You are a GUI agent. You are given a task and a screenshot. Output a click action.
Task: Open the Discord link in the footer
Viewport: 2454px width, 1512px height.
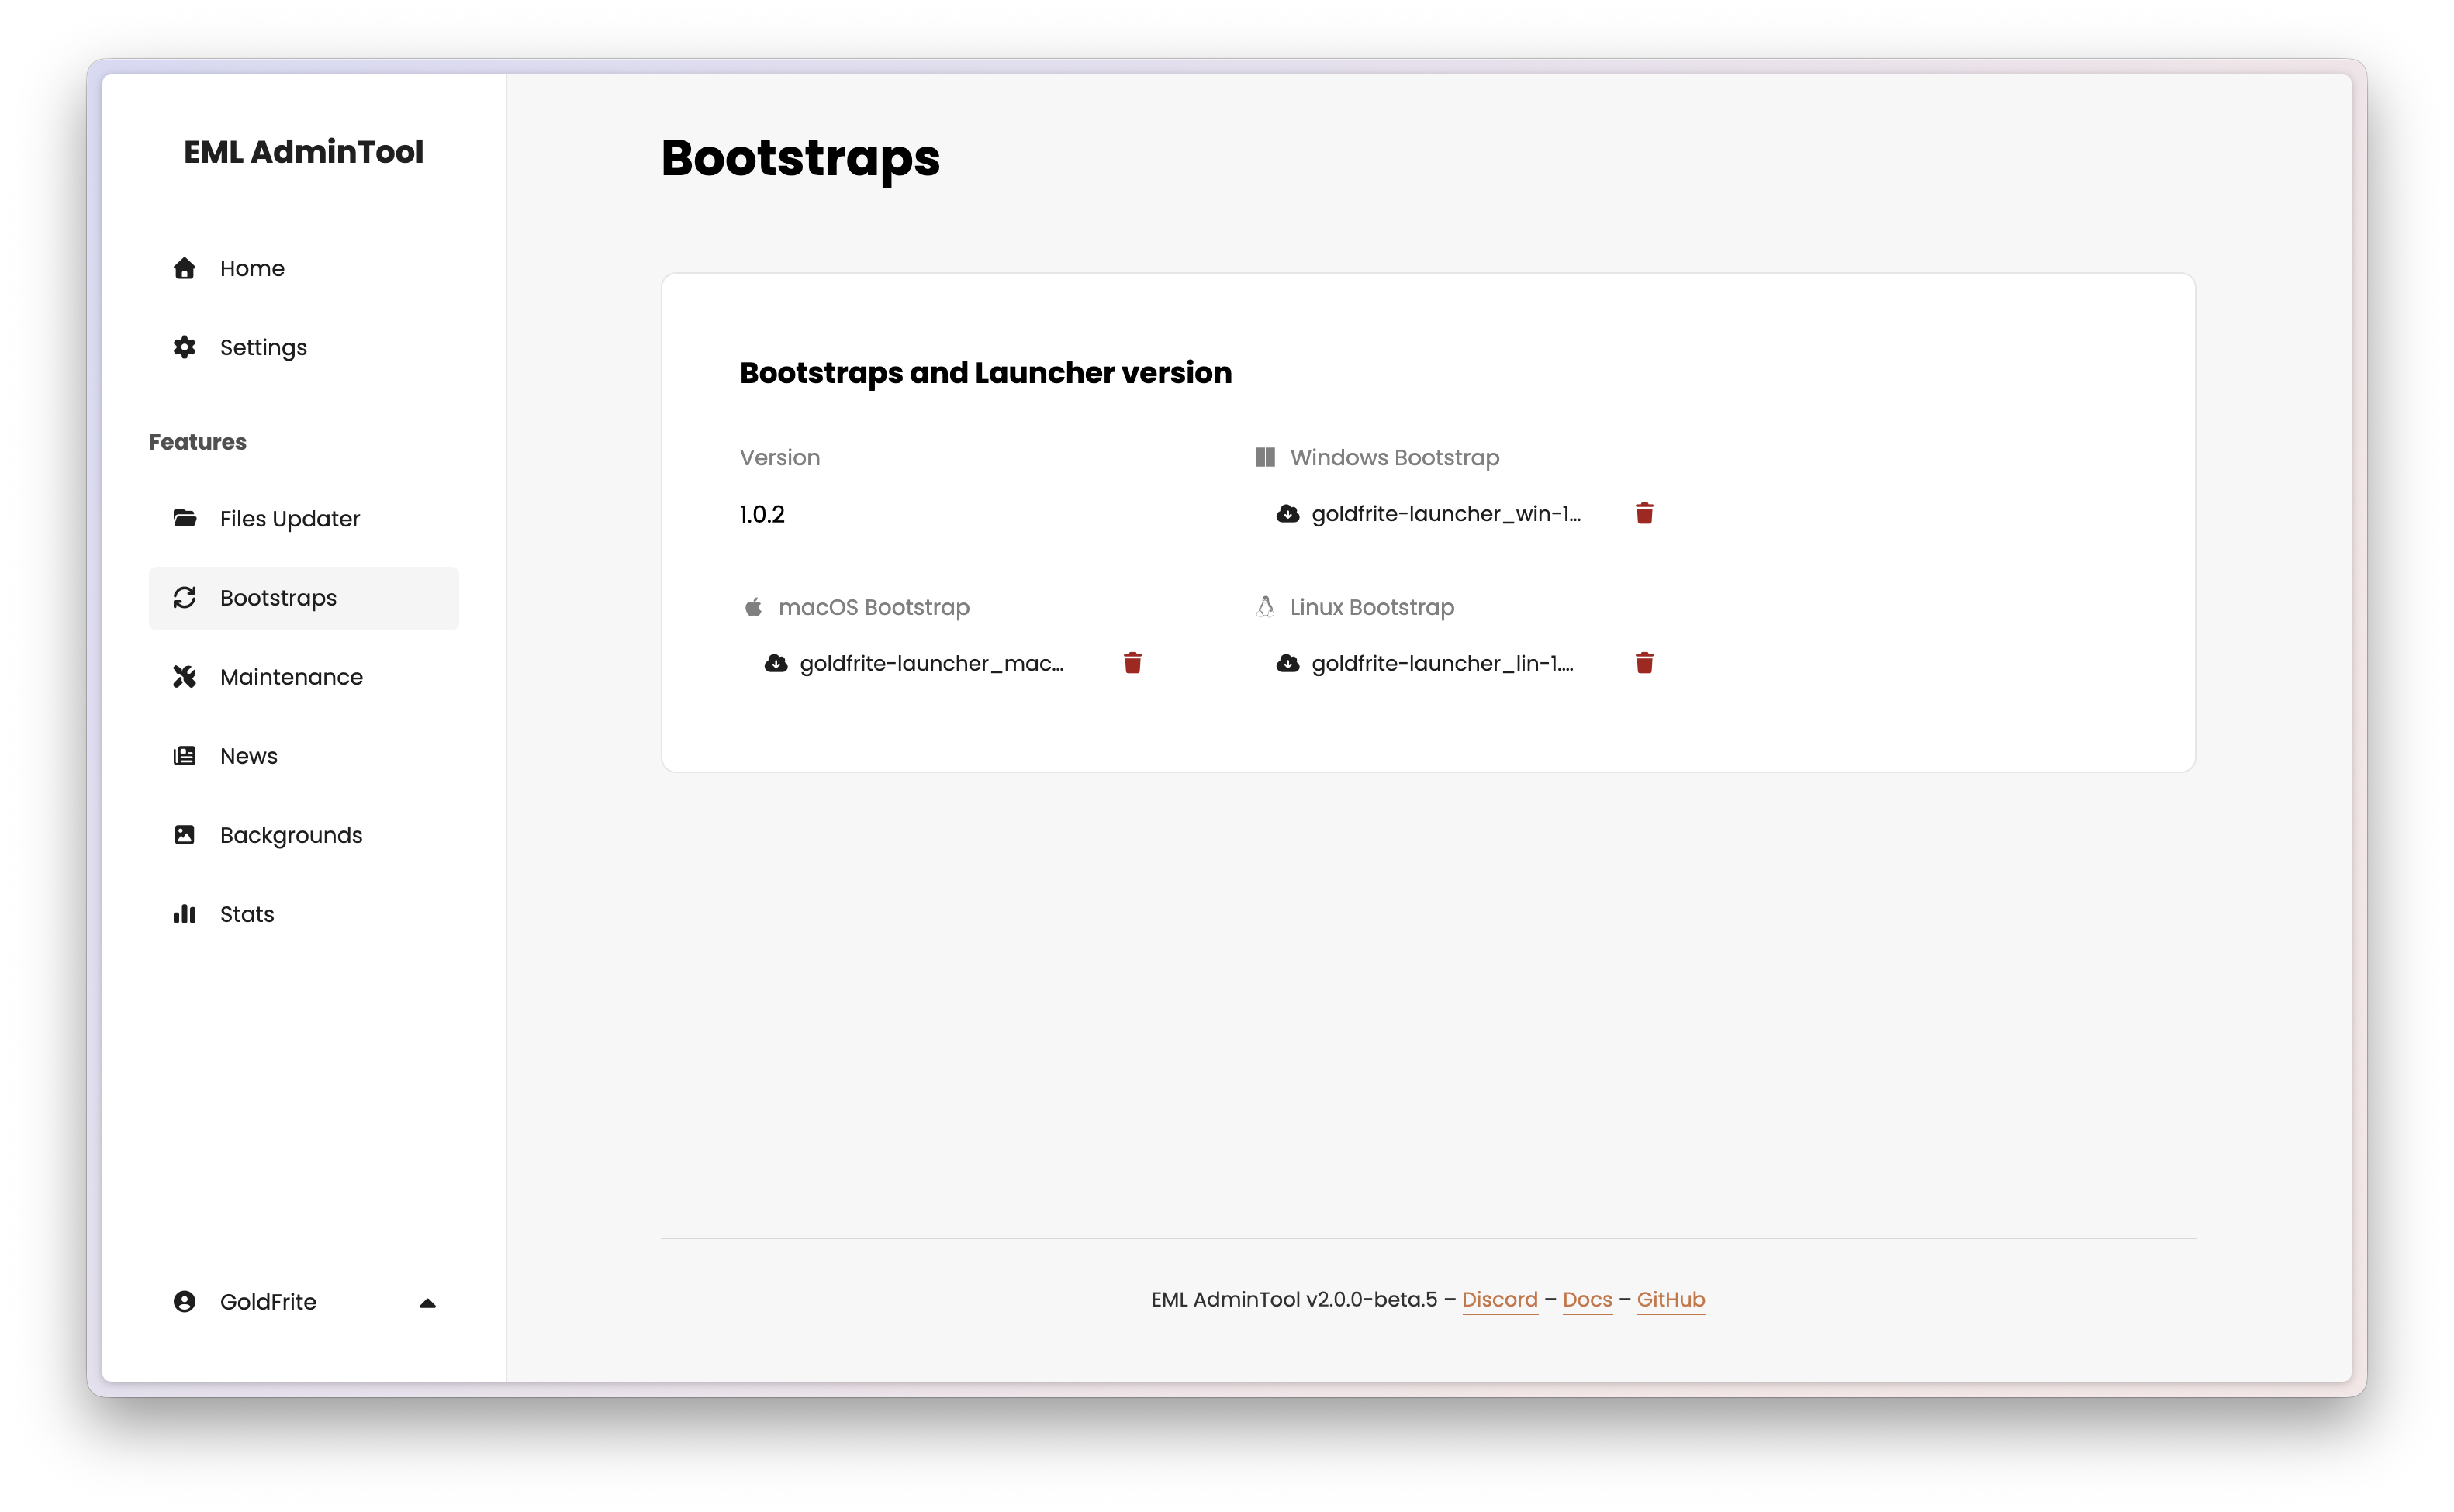pos(1500,1300)
